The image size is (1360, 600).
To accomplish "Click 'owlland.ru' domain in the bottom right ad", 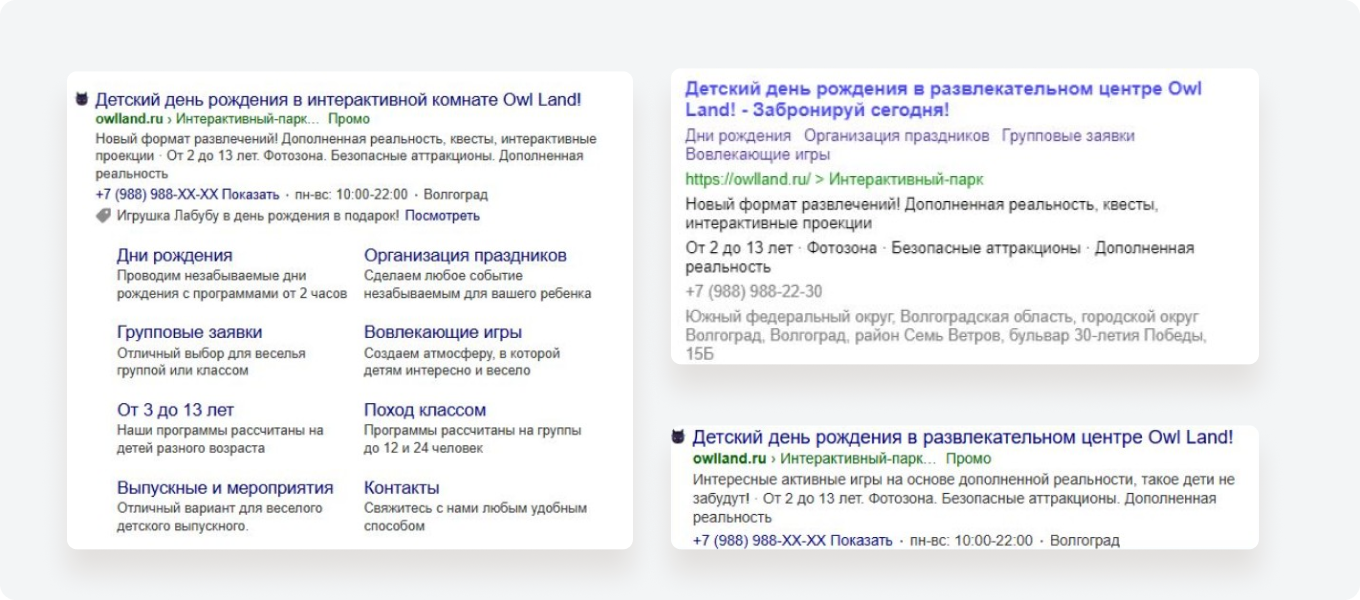I will [x=729, y=459].
